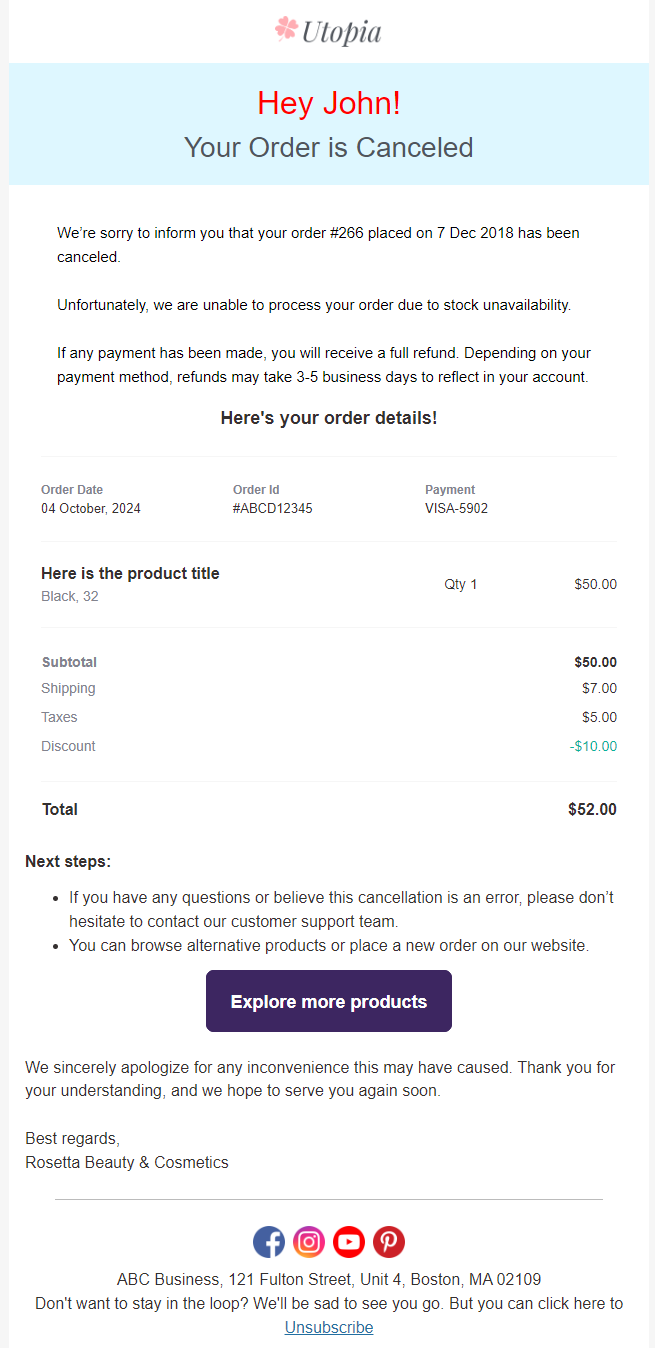Screen dimensions: 655x1371
Task: Open the Instagram social icon
Action: point(309,1242)
